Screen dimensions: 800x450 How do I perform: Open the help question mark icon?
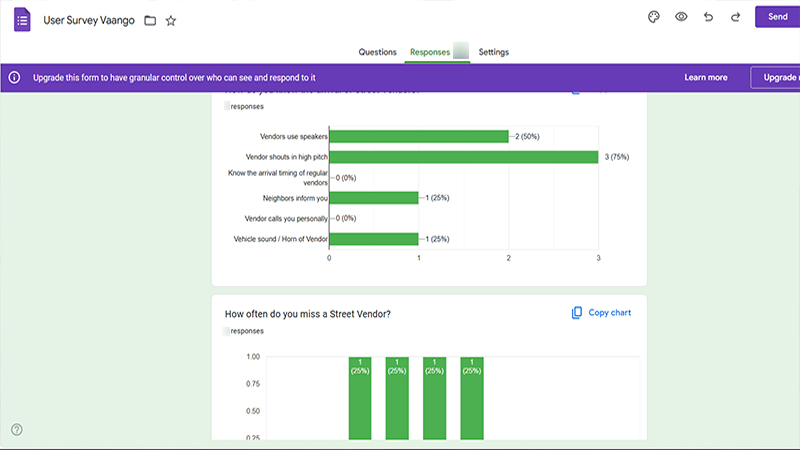click(x=17, y=430)
